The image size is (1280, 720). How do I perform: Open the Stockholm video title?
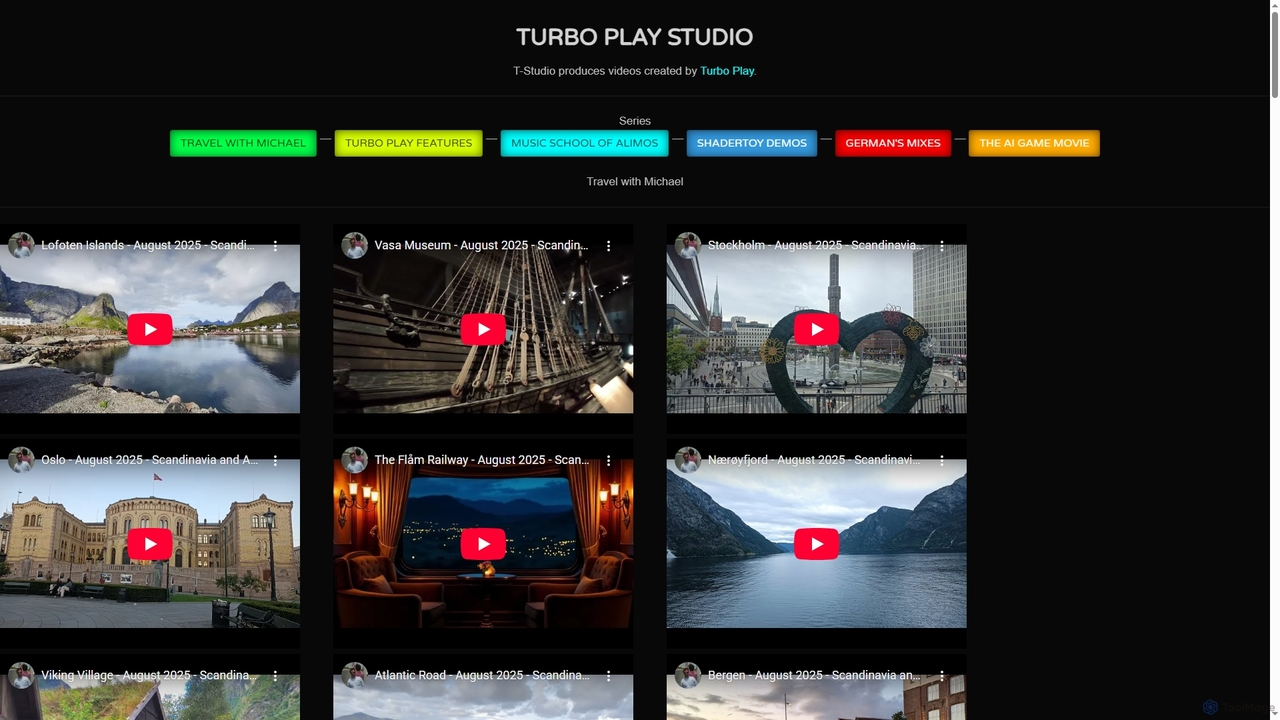coord(815,245)
